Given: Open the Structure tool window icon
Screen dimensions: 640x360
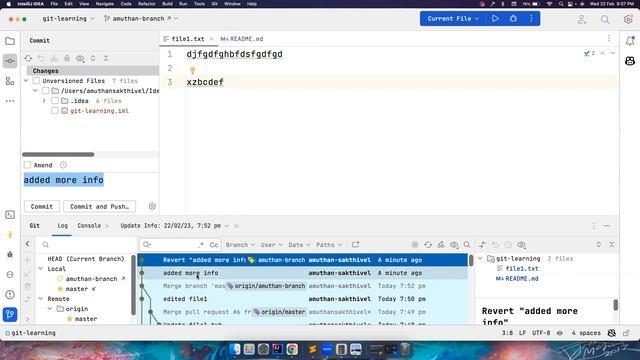Looking at the screenshot, I should 10,81.
